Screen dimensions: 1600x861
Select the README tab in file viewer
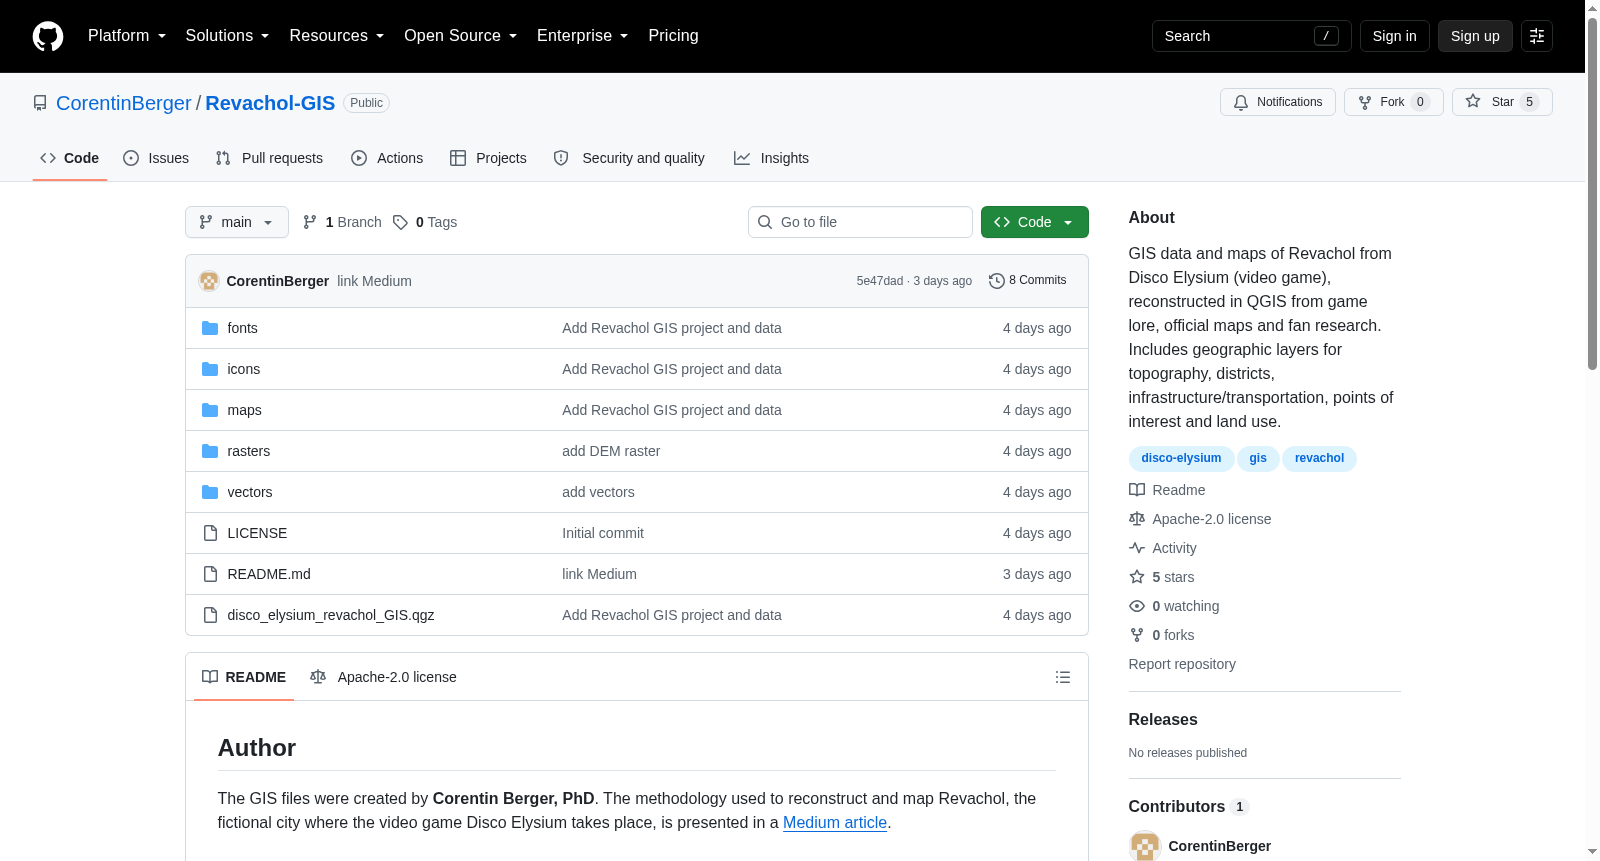pyautogui.click(x=244, y=677)
